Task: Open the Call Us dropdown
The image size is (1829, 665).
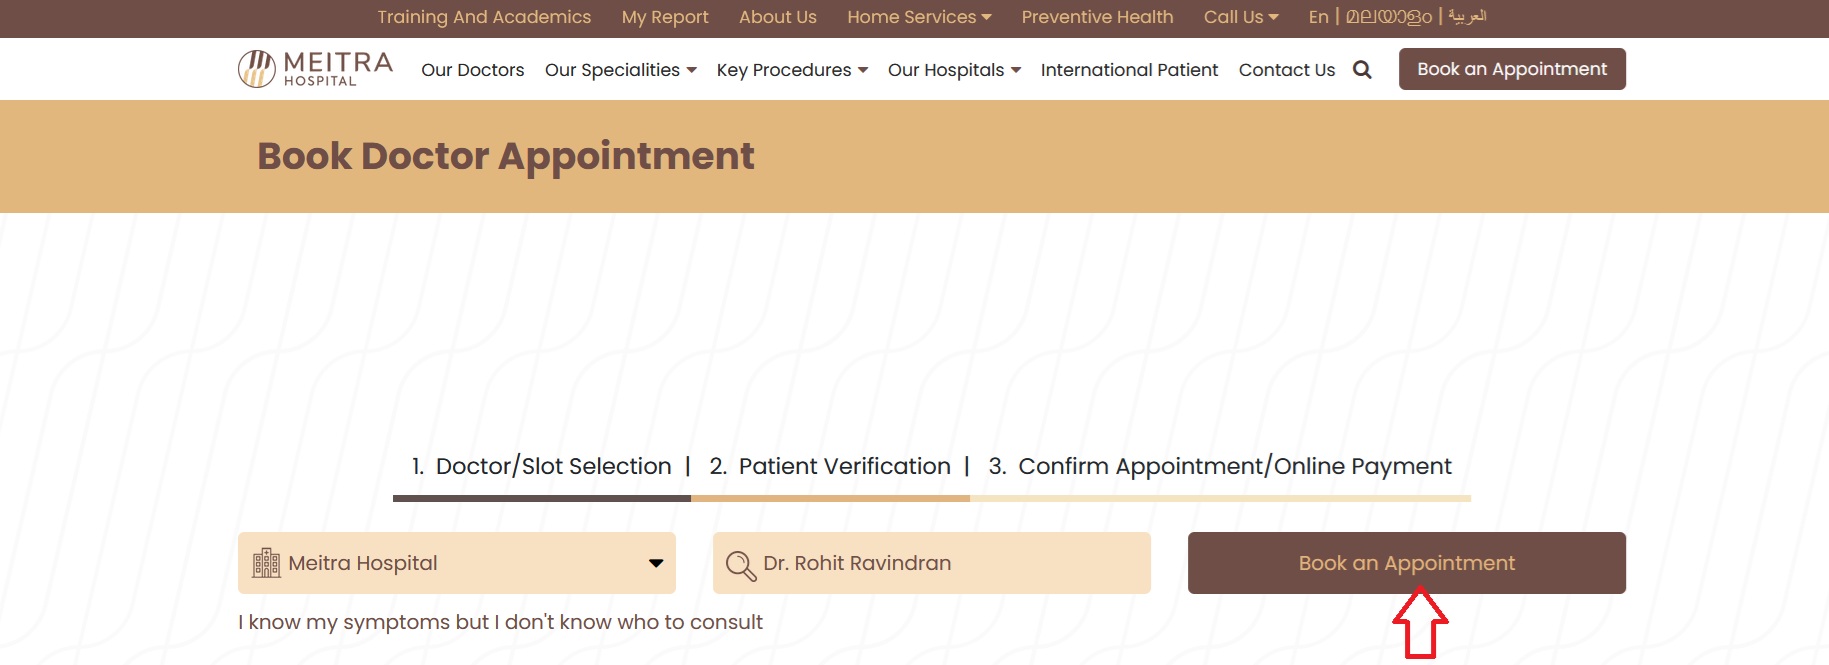Action: (1240, 17)
